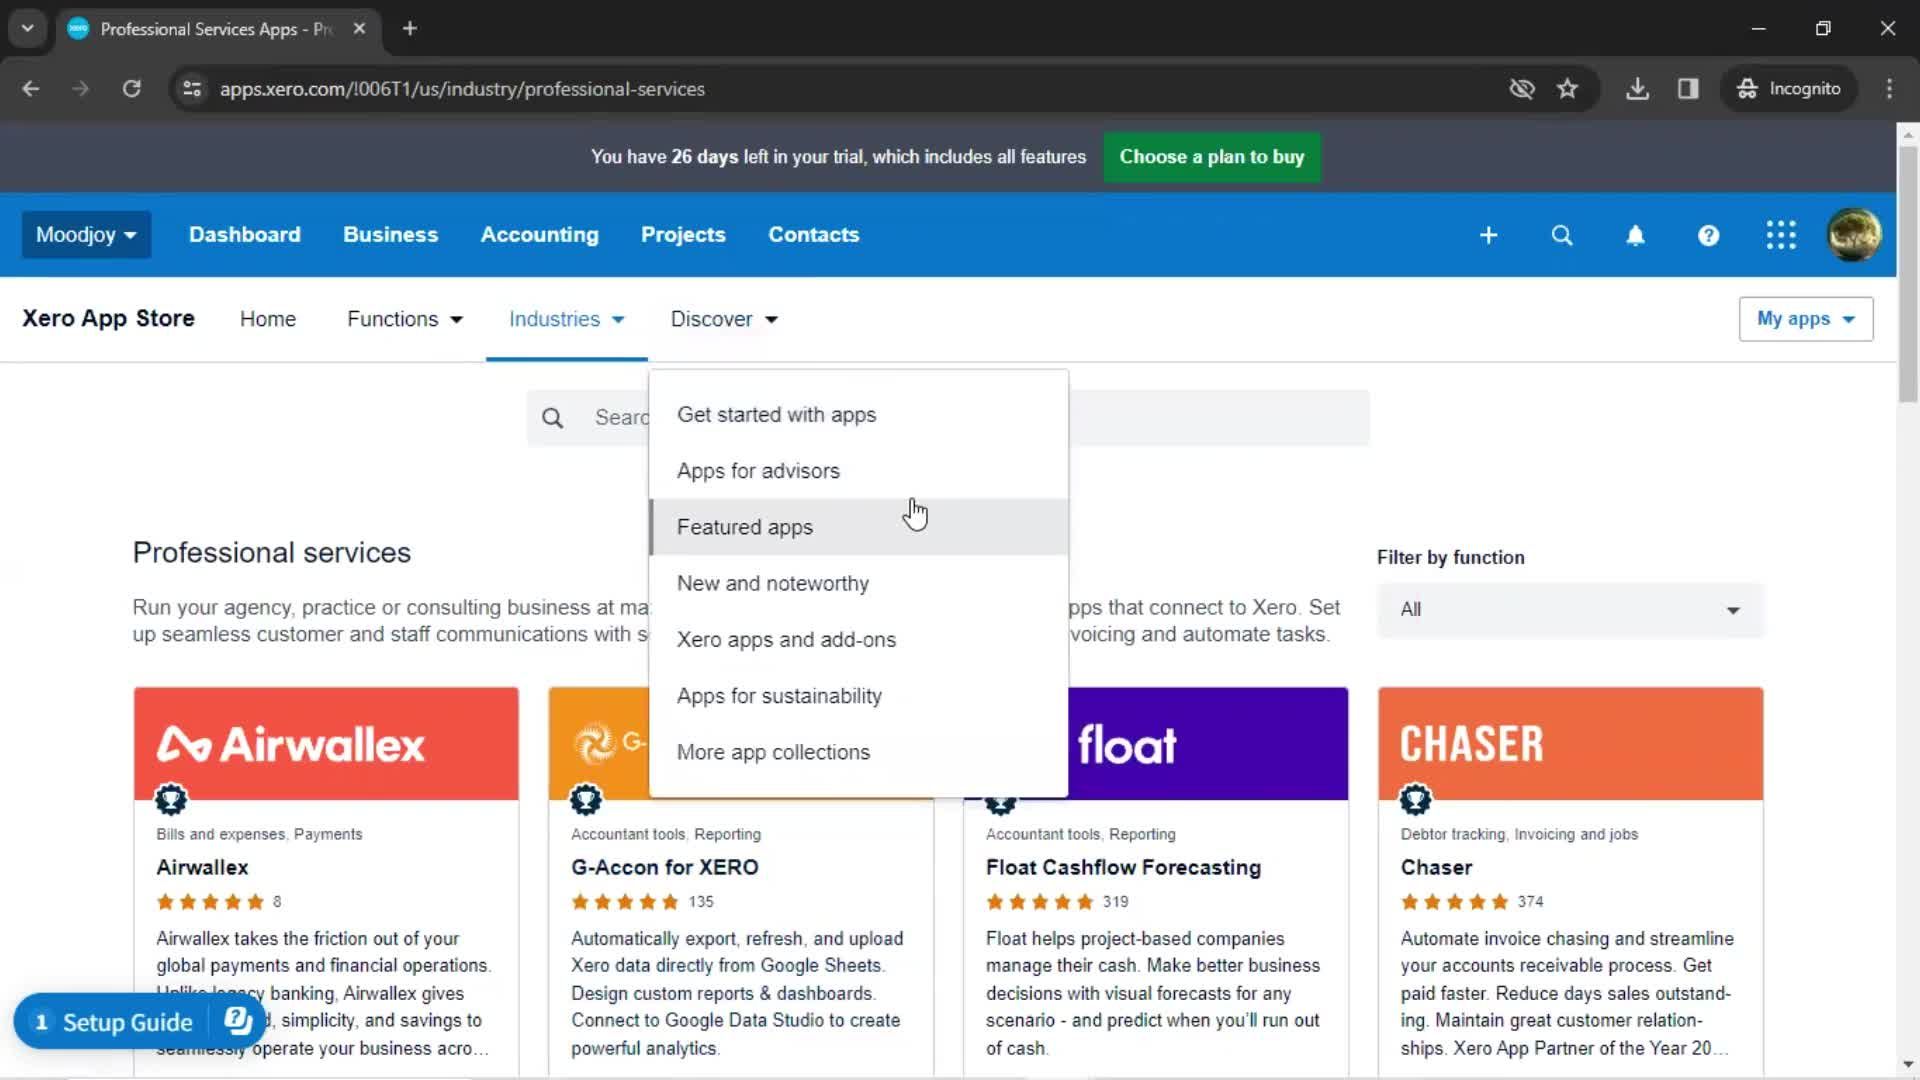Open Filter by function All dropdown
The image size is (1920, 1080).
pos(1570,610)
